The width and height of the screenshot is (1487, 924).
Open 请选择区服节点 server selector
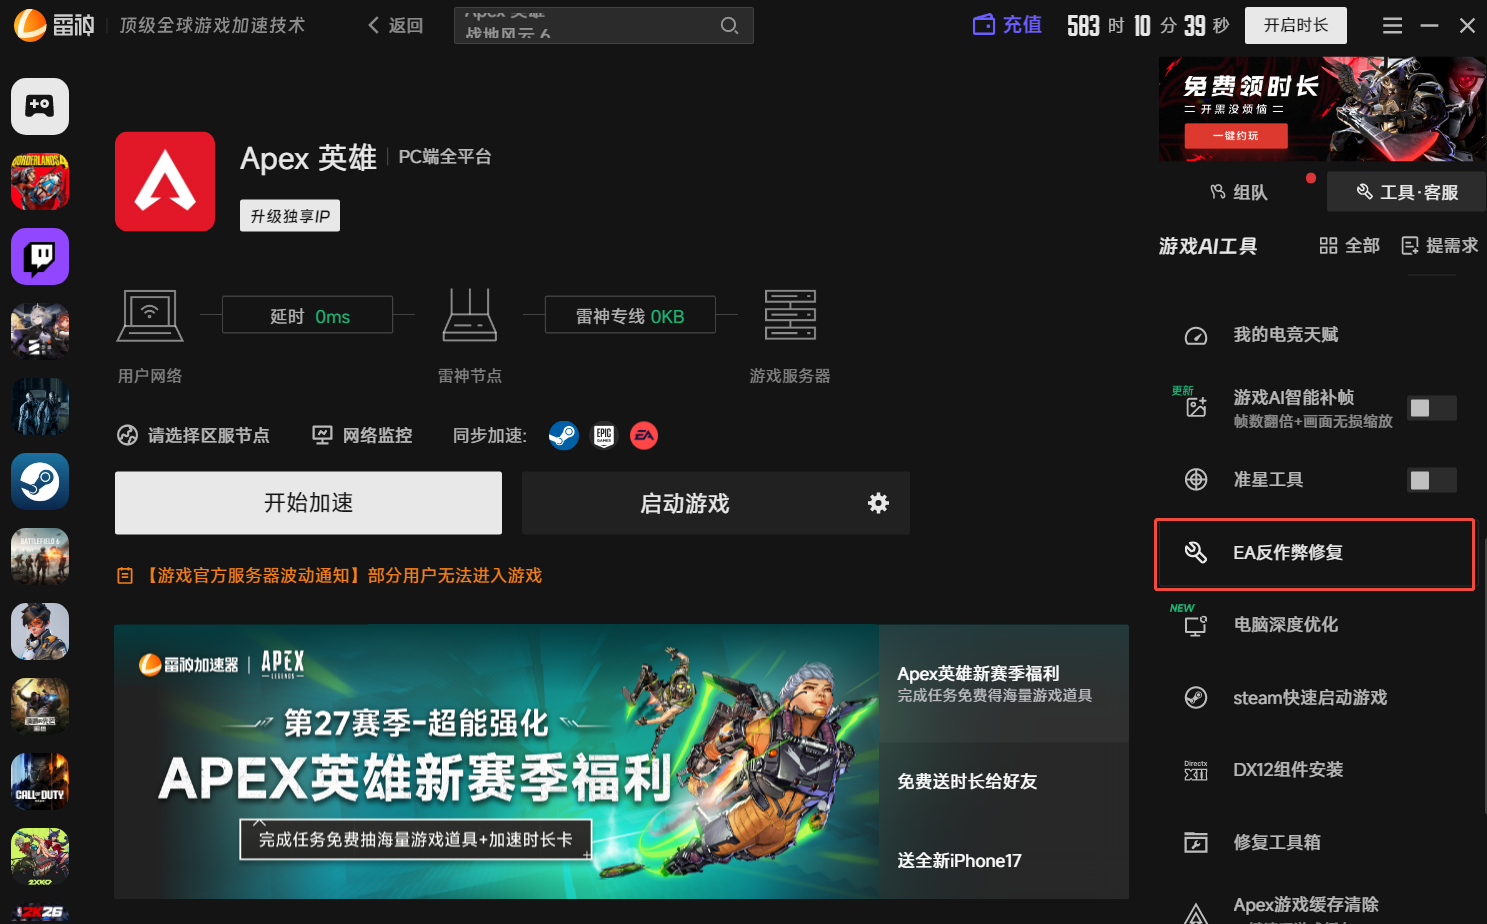194,436
